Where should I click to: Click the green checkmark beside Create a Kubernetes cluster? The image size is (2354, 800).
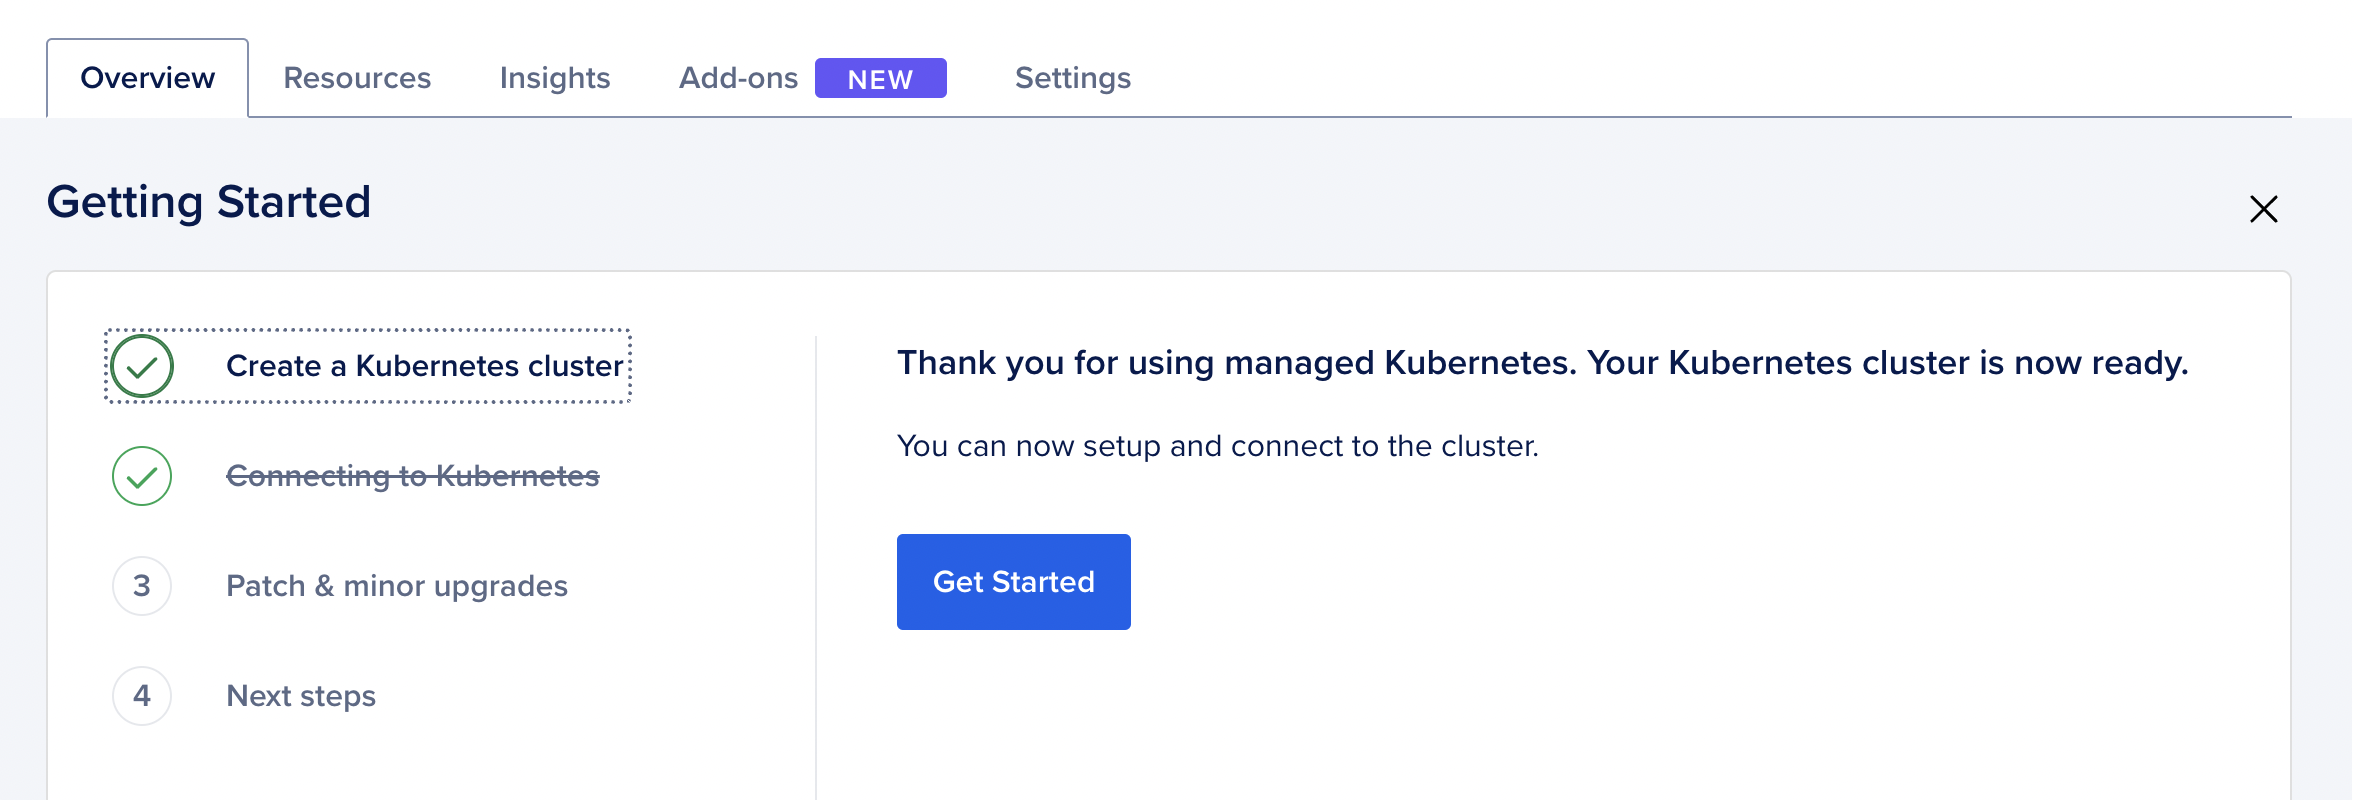pyautogui.click(x=141, y=366)
